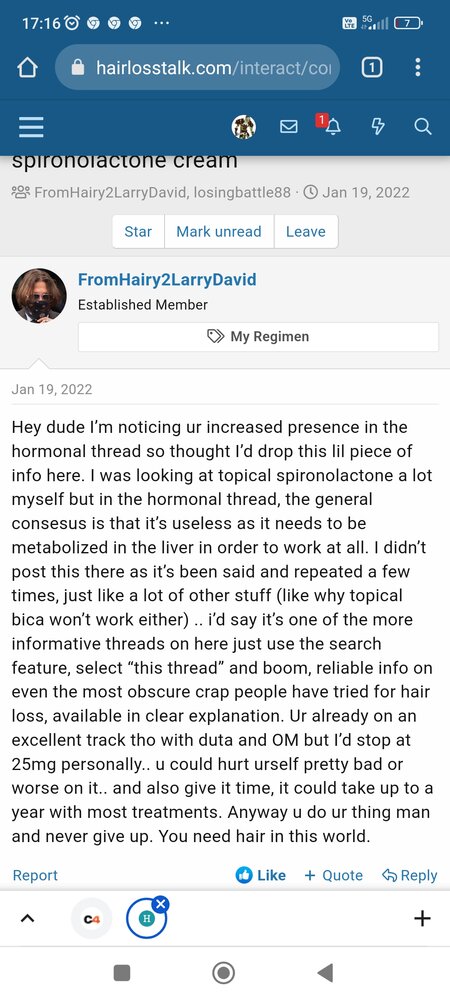Open the notifications bell with badge
The image size is (450, 1000).
click(x=330, y=126)
